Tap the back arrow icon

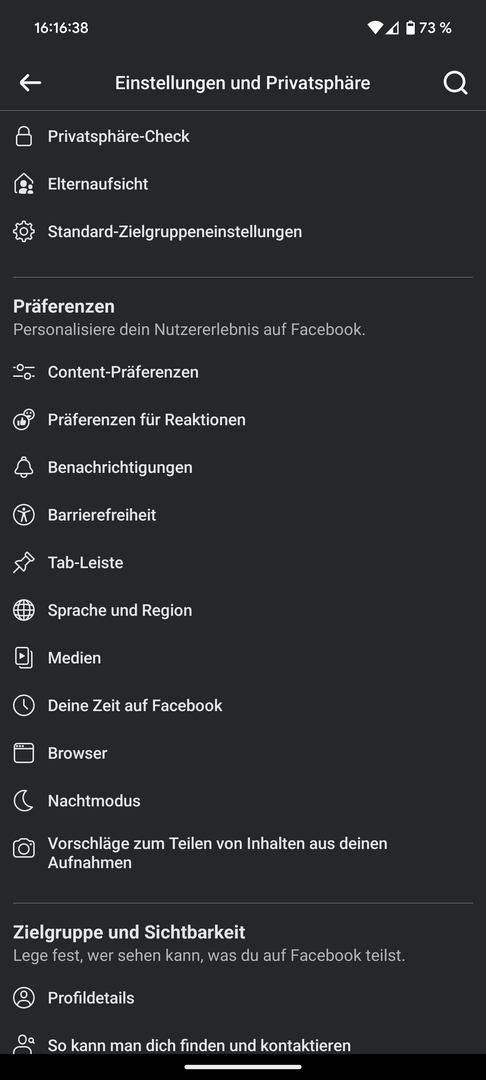30,83
